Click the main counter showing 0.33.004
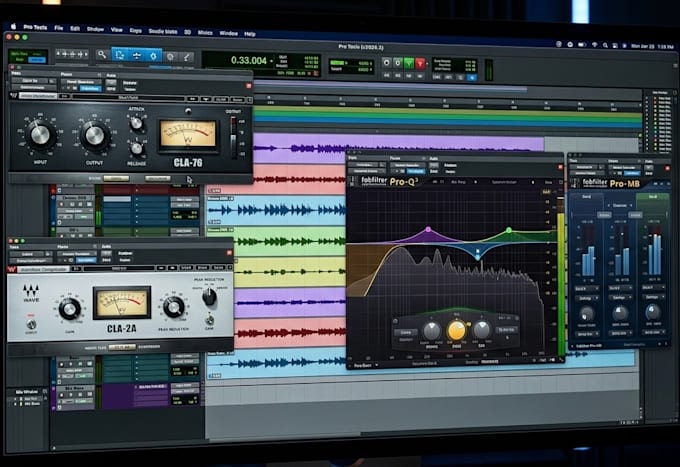The height and width of the screenshot is (467, 680). point(248,61)
